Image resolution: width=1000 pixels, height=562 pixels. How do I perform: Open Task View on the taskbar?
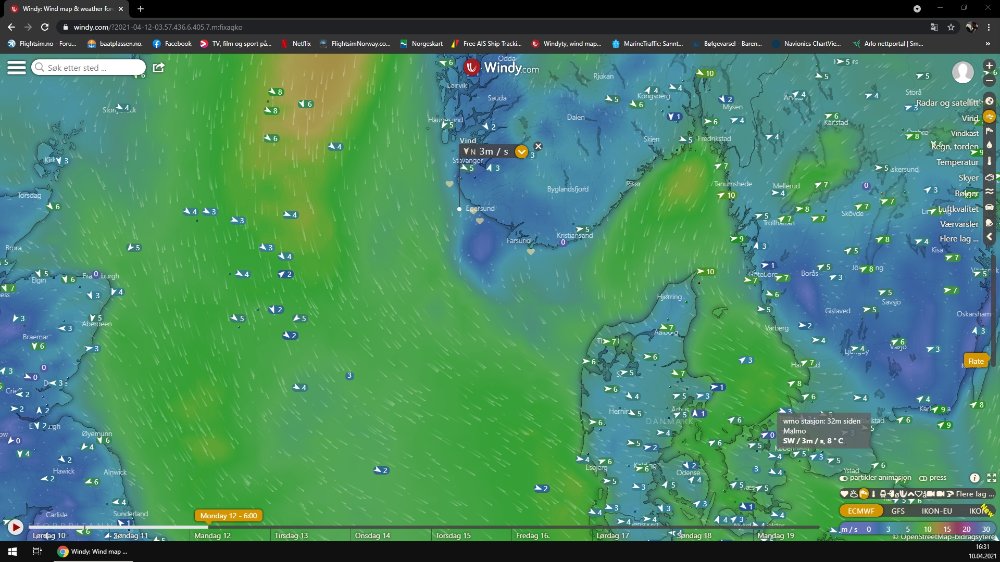tap(37, 552)
